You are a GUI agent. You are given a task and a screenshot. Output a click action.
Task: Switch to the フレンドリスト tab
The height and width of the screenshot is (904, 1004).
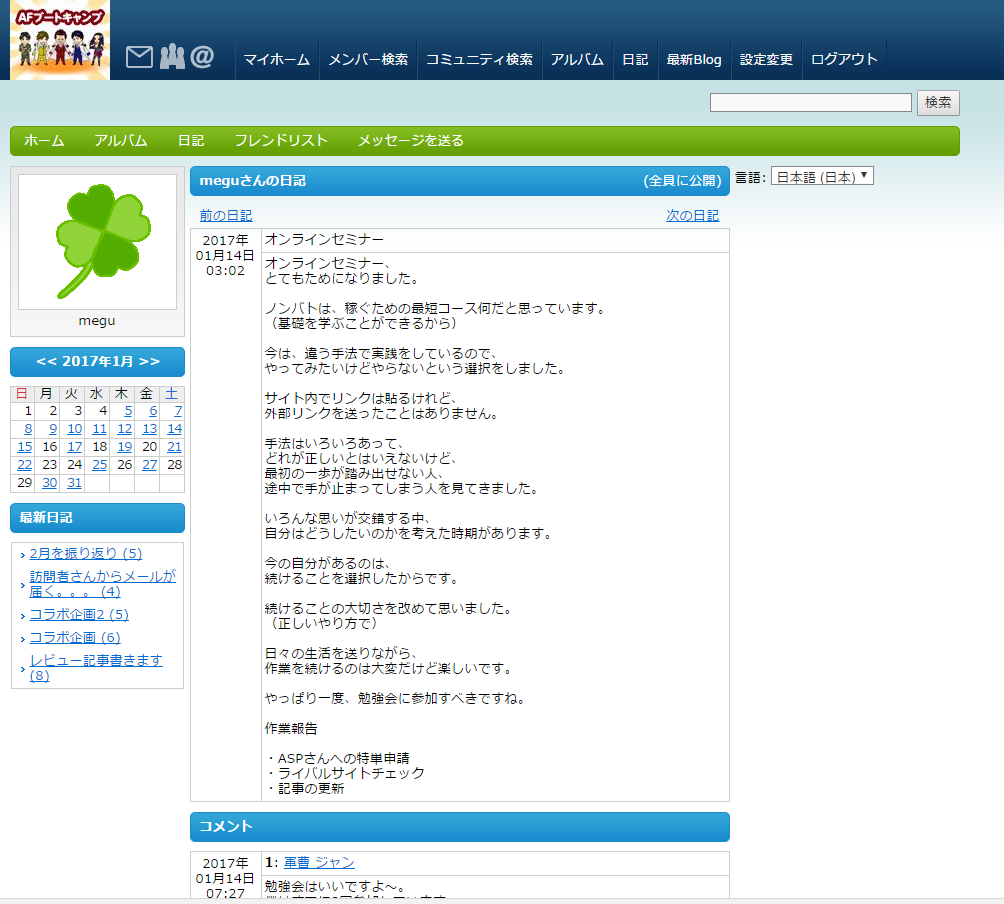pos(280,141)
